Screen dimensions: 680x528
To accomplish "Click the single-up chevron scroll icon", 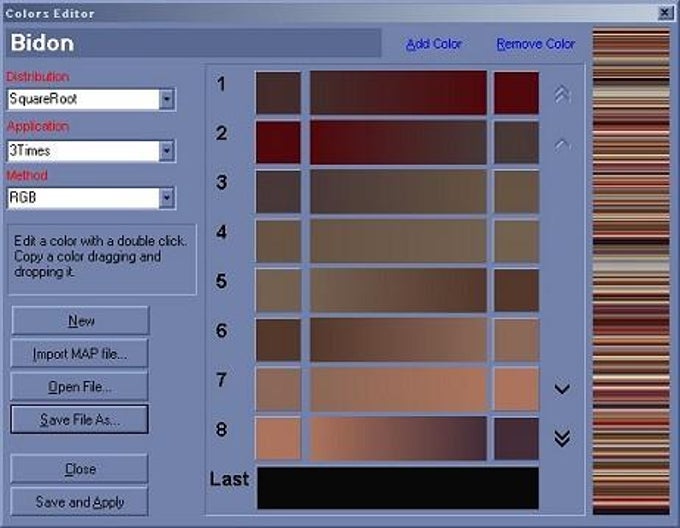I will [562, 144].
